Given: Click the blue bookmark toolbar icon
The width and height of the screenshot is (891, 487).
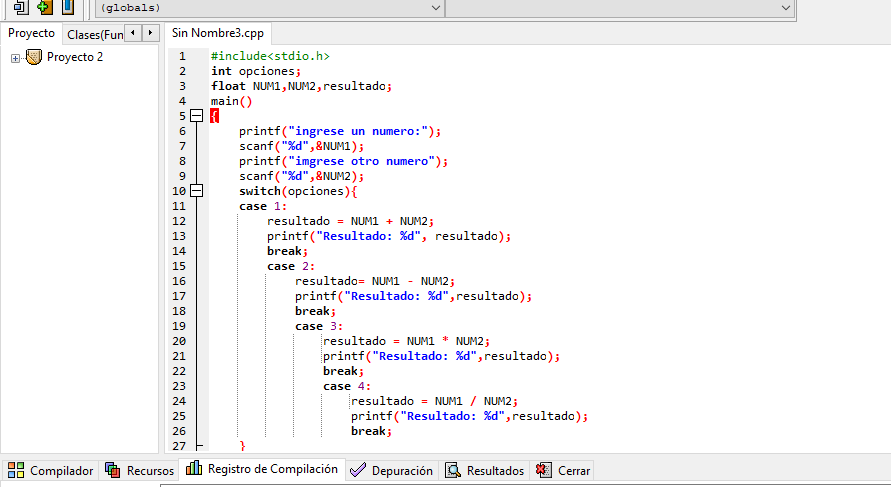Looking at the screenshot, I should point(68,7).
